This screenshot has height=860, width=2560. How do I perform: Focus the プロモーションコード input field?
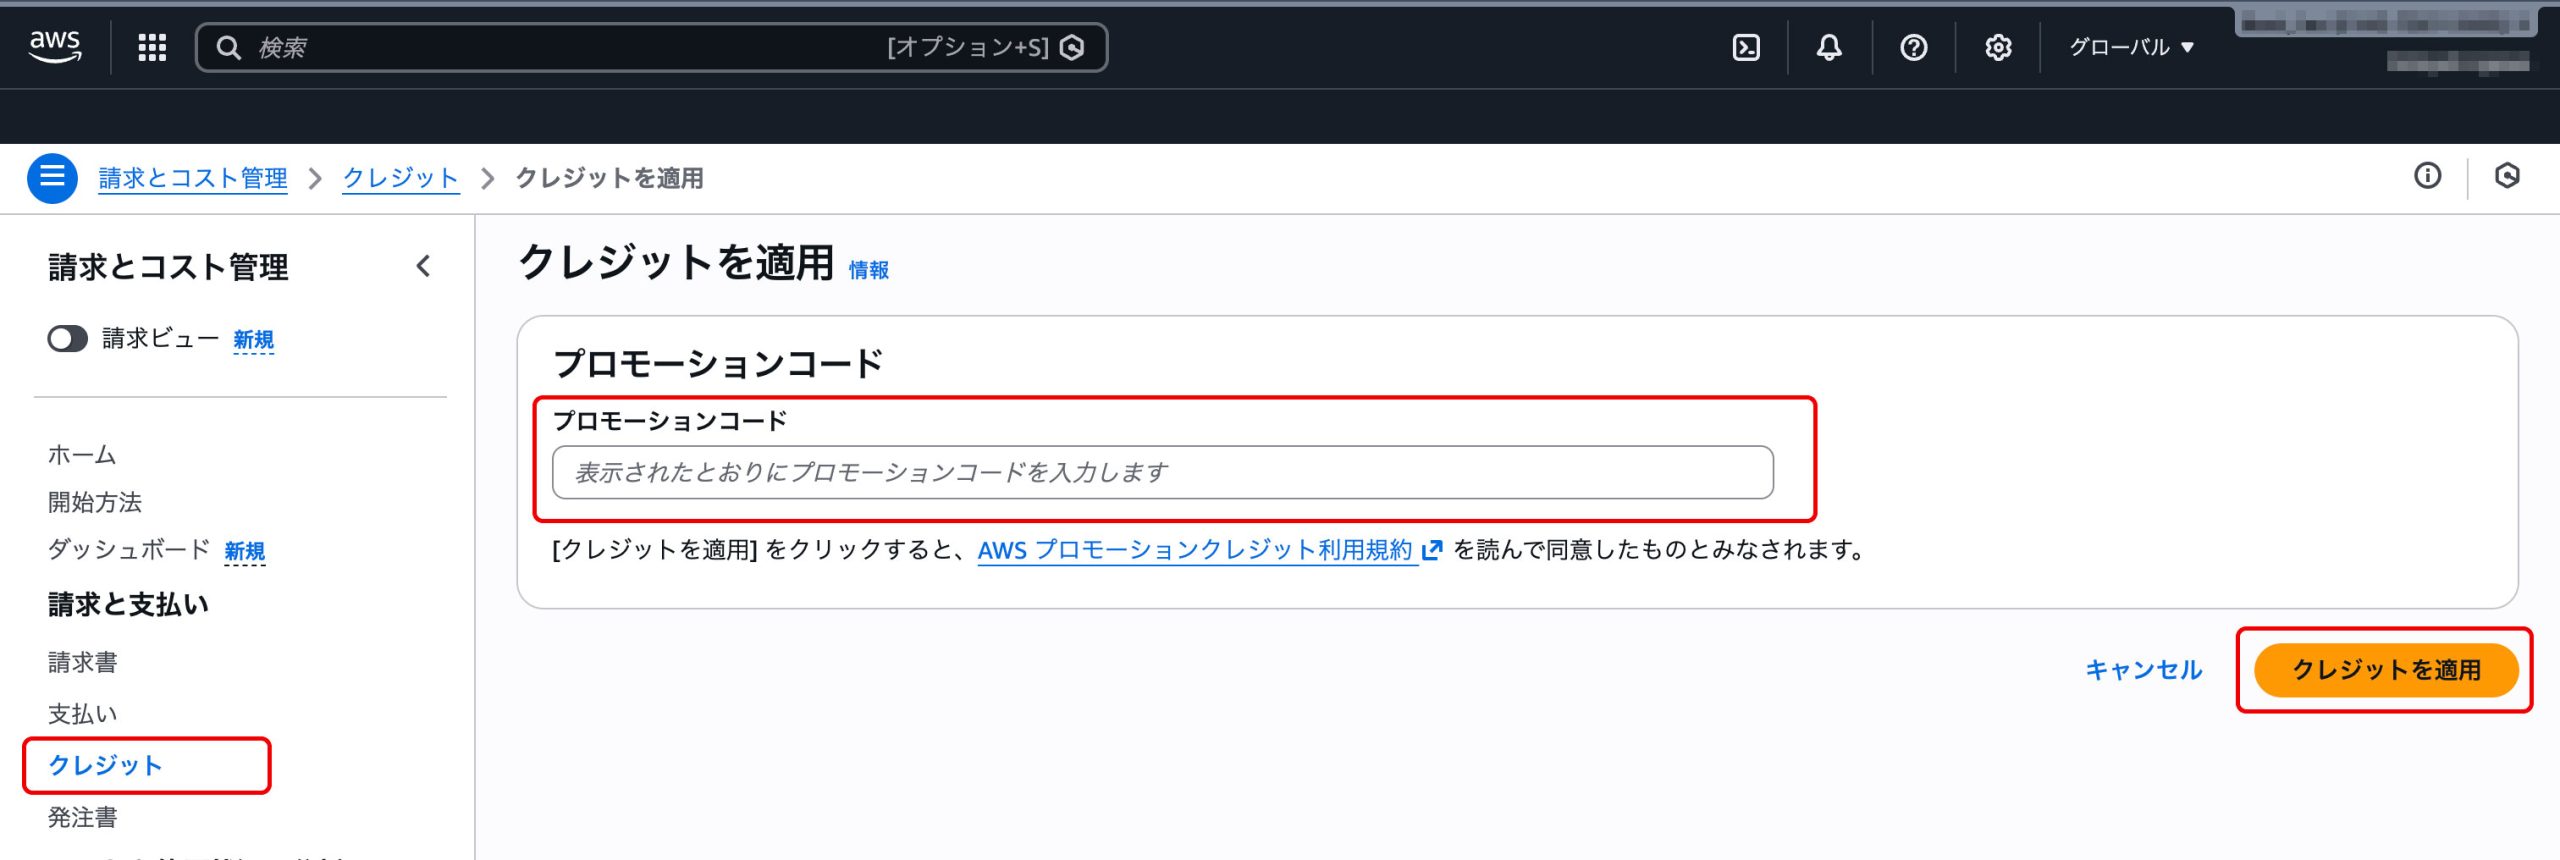(1162, 472)
